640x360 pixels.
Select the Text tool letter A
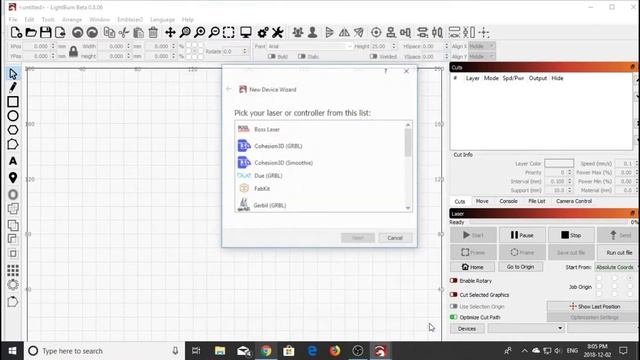[13, 161]
